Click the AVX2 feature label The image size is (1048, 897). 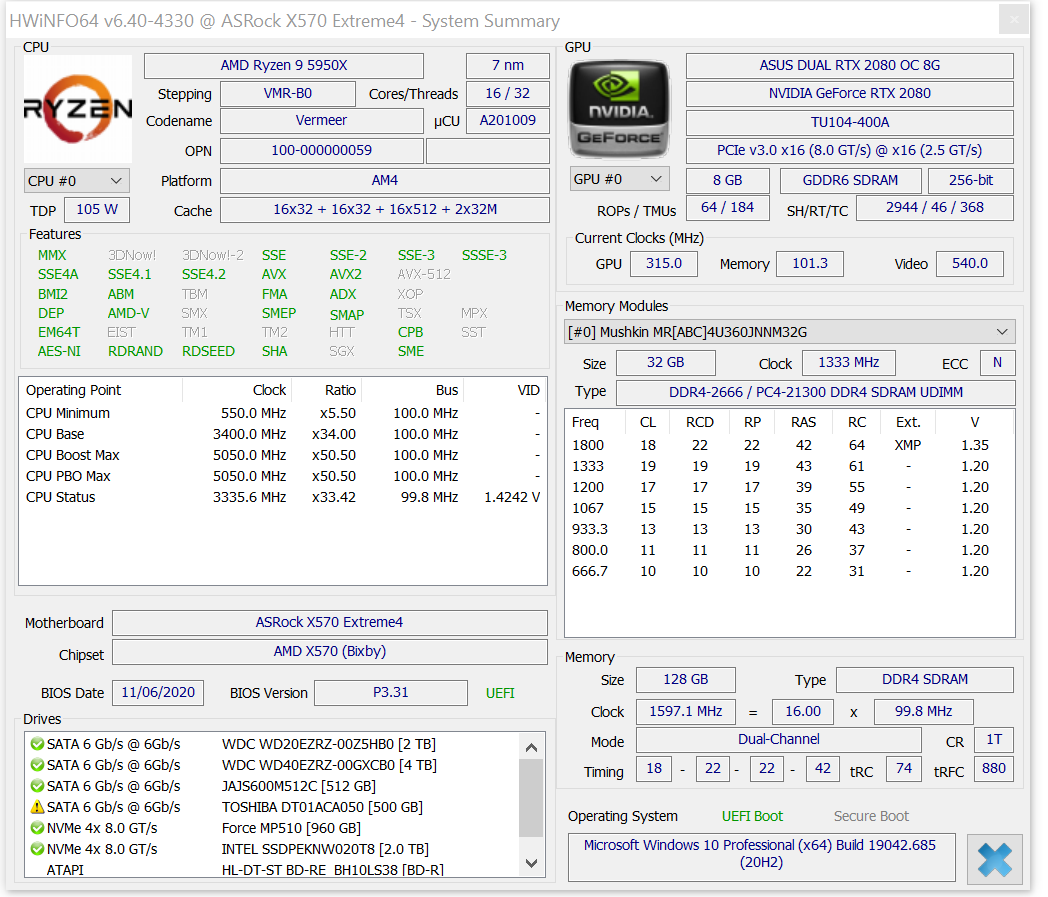click(346, 275)
